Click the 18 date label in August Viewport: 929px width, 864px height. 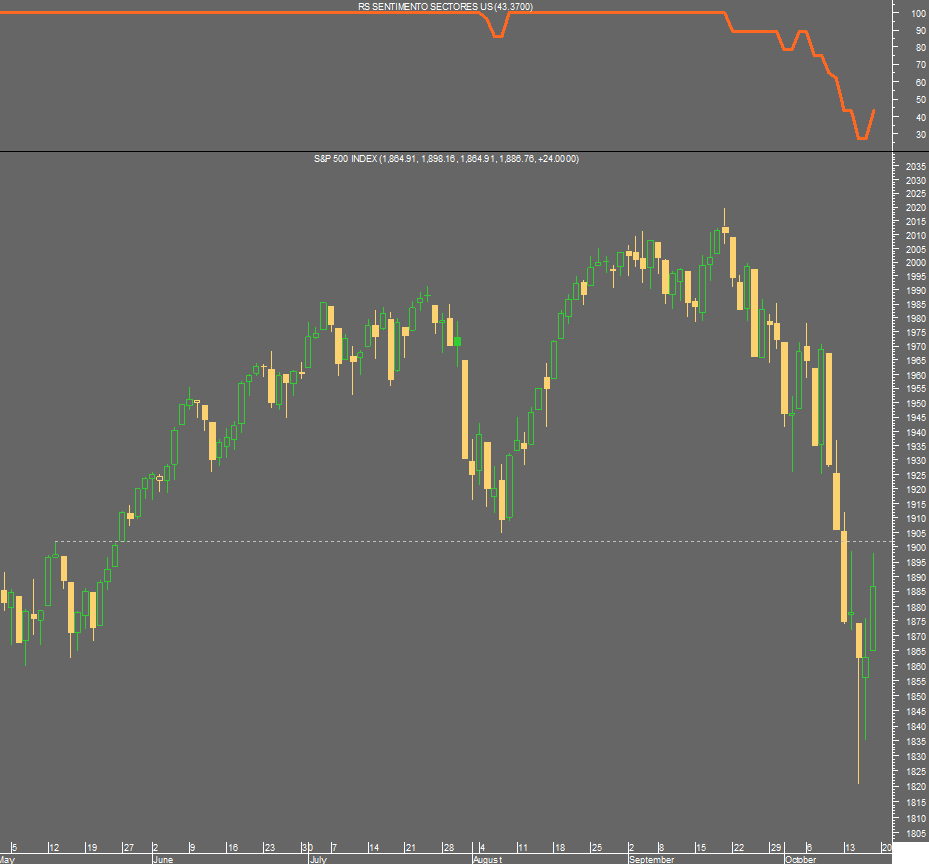[560, 847]
